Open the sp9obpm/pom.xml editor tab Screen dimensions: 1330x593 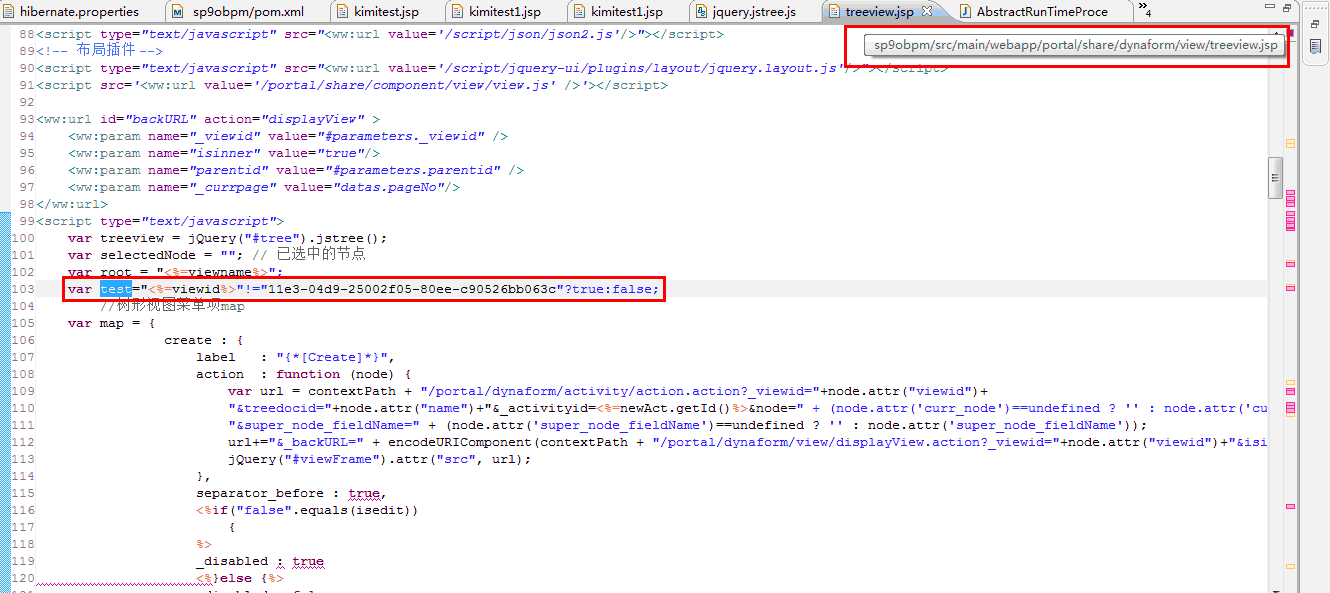click(x=247, y=12)
